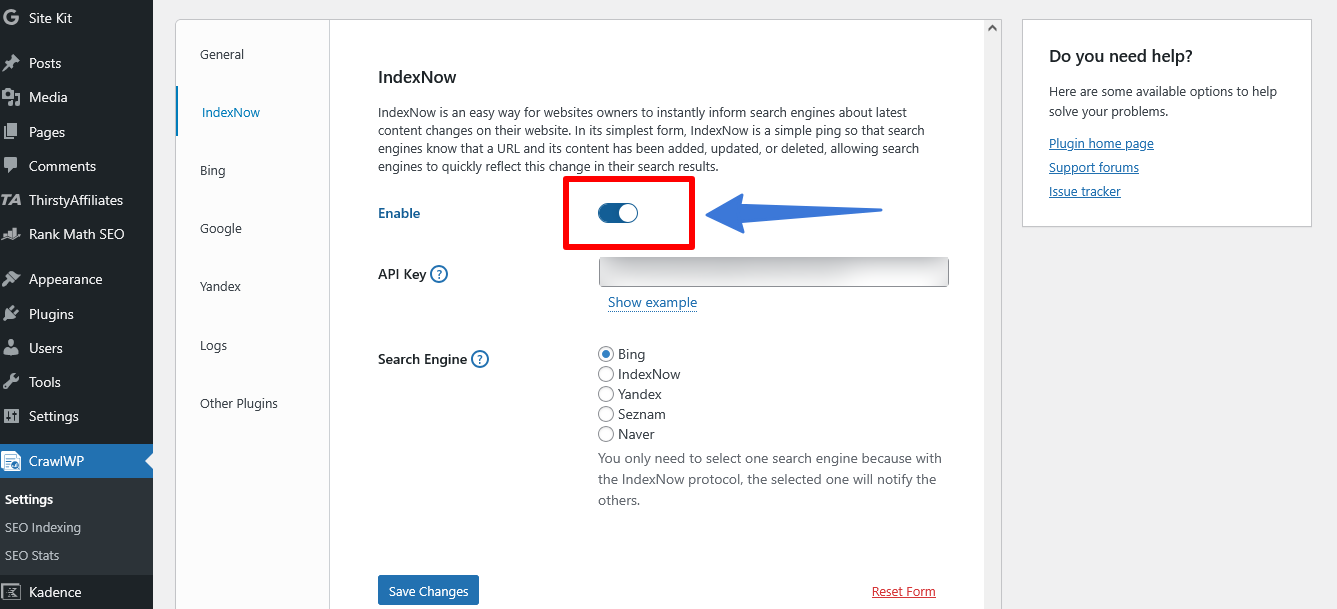Screen dimensions: 1337x609
Task: Click the Rank Math SEO icon
Action: 11,234
